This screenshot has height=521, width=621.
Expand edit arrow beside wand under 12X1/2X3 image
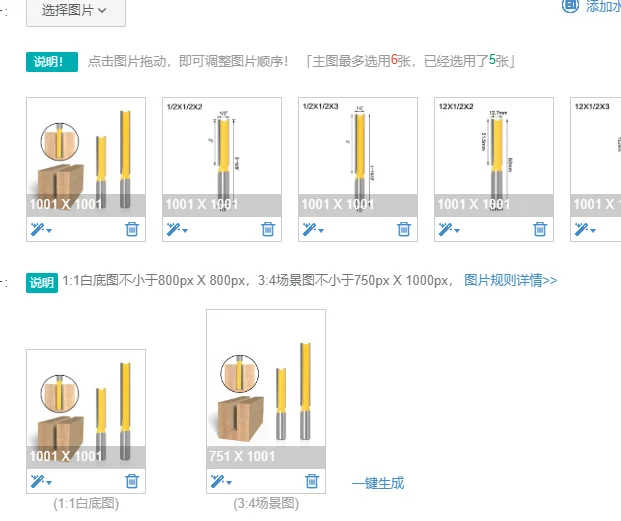point(593,230)
